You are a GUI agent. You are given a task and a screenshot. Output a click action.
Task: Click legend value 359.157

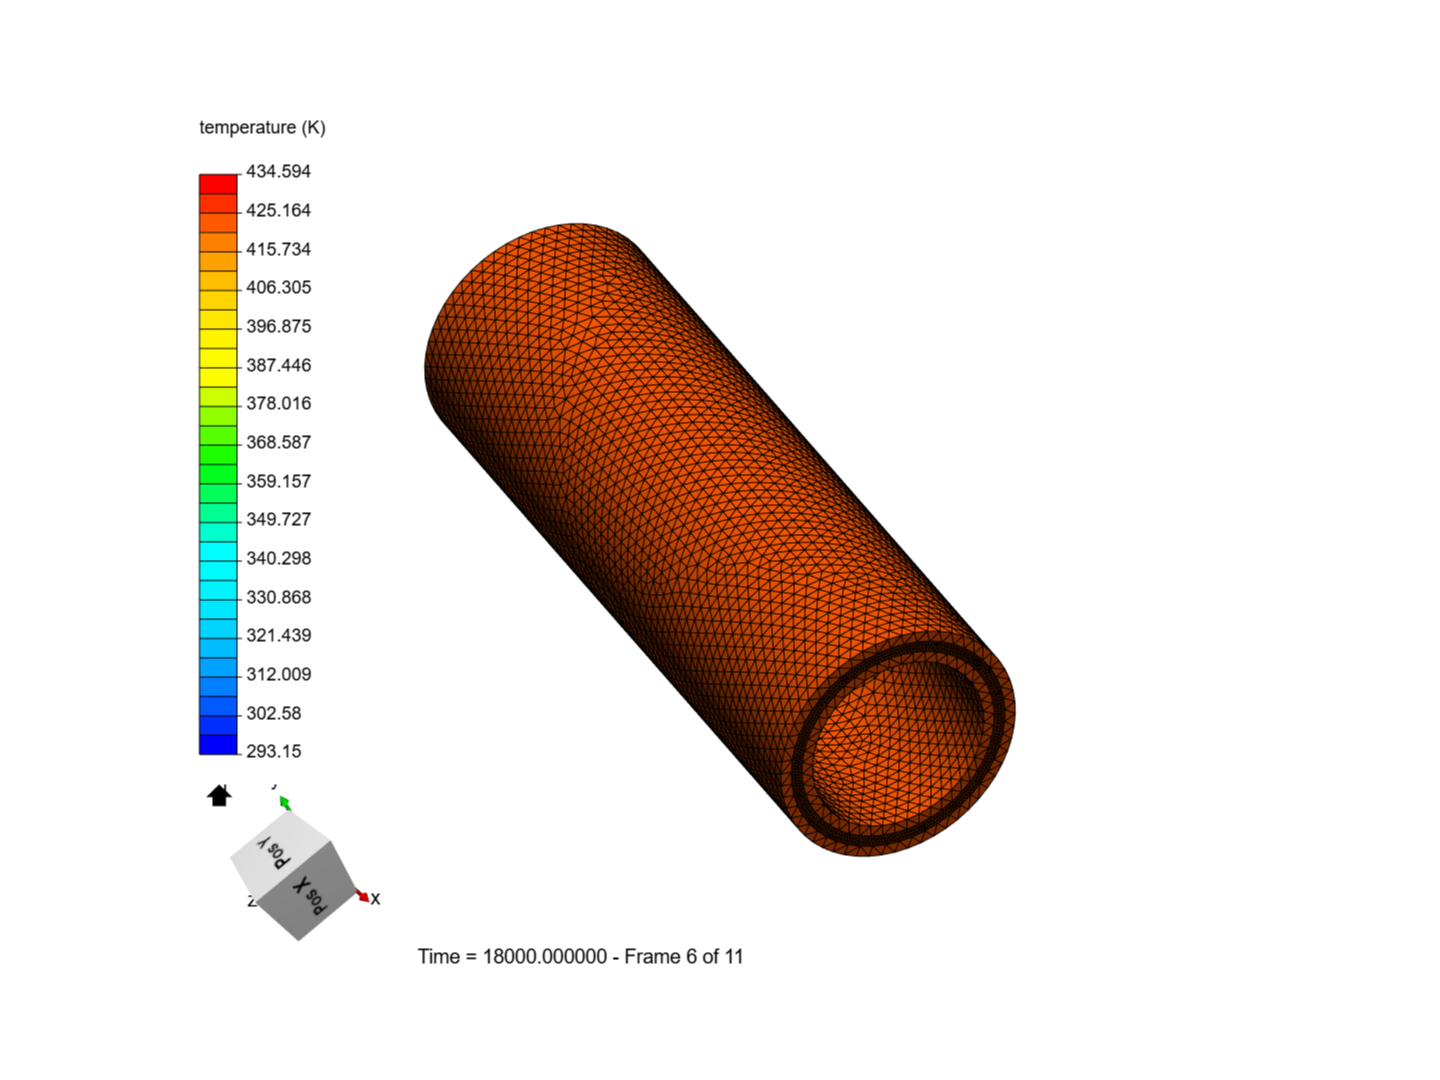[279, 481]
